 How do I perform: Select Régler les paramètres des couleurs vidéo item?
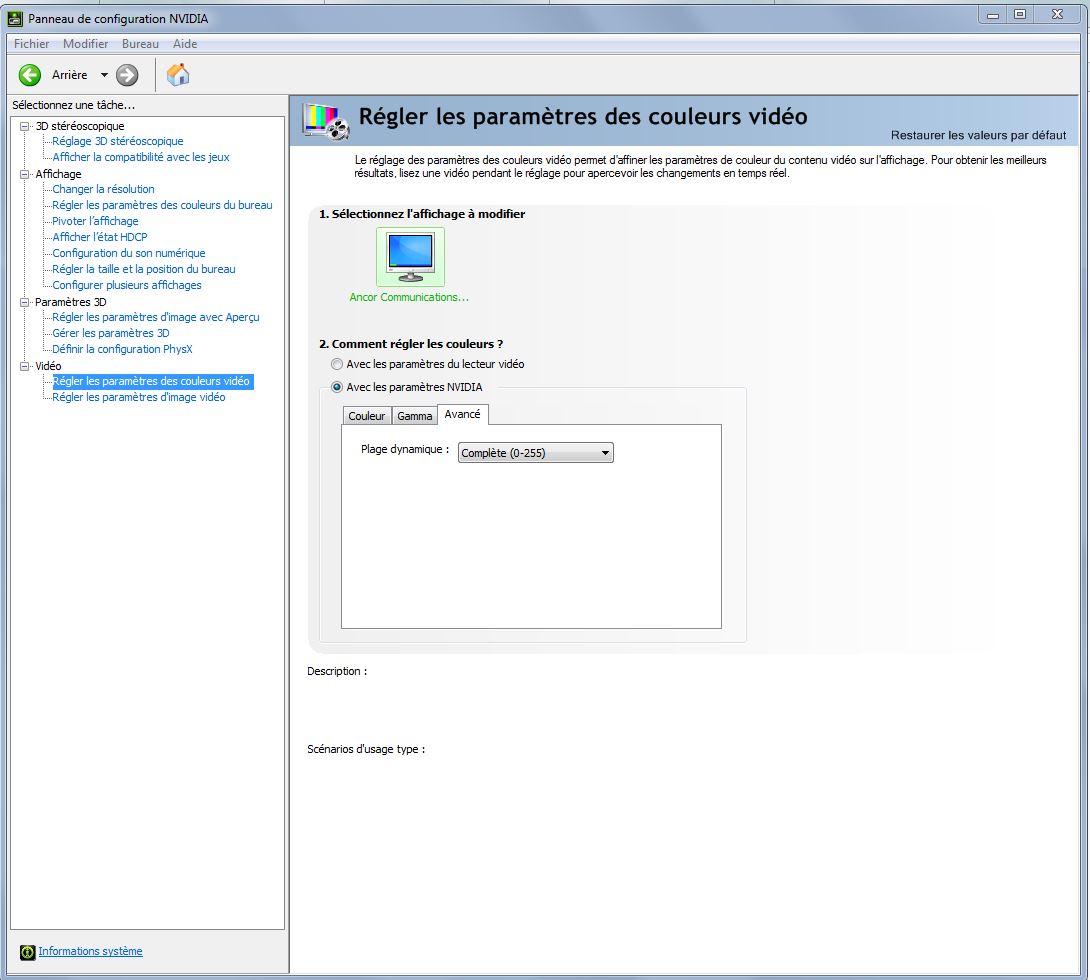coord(152,382)
